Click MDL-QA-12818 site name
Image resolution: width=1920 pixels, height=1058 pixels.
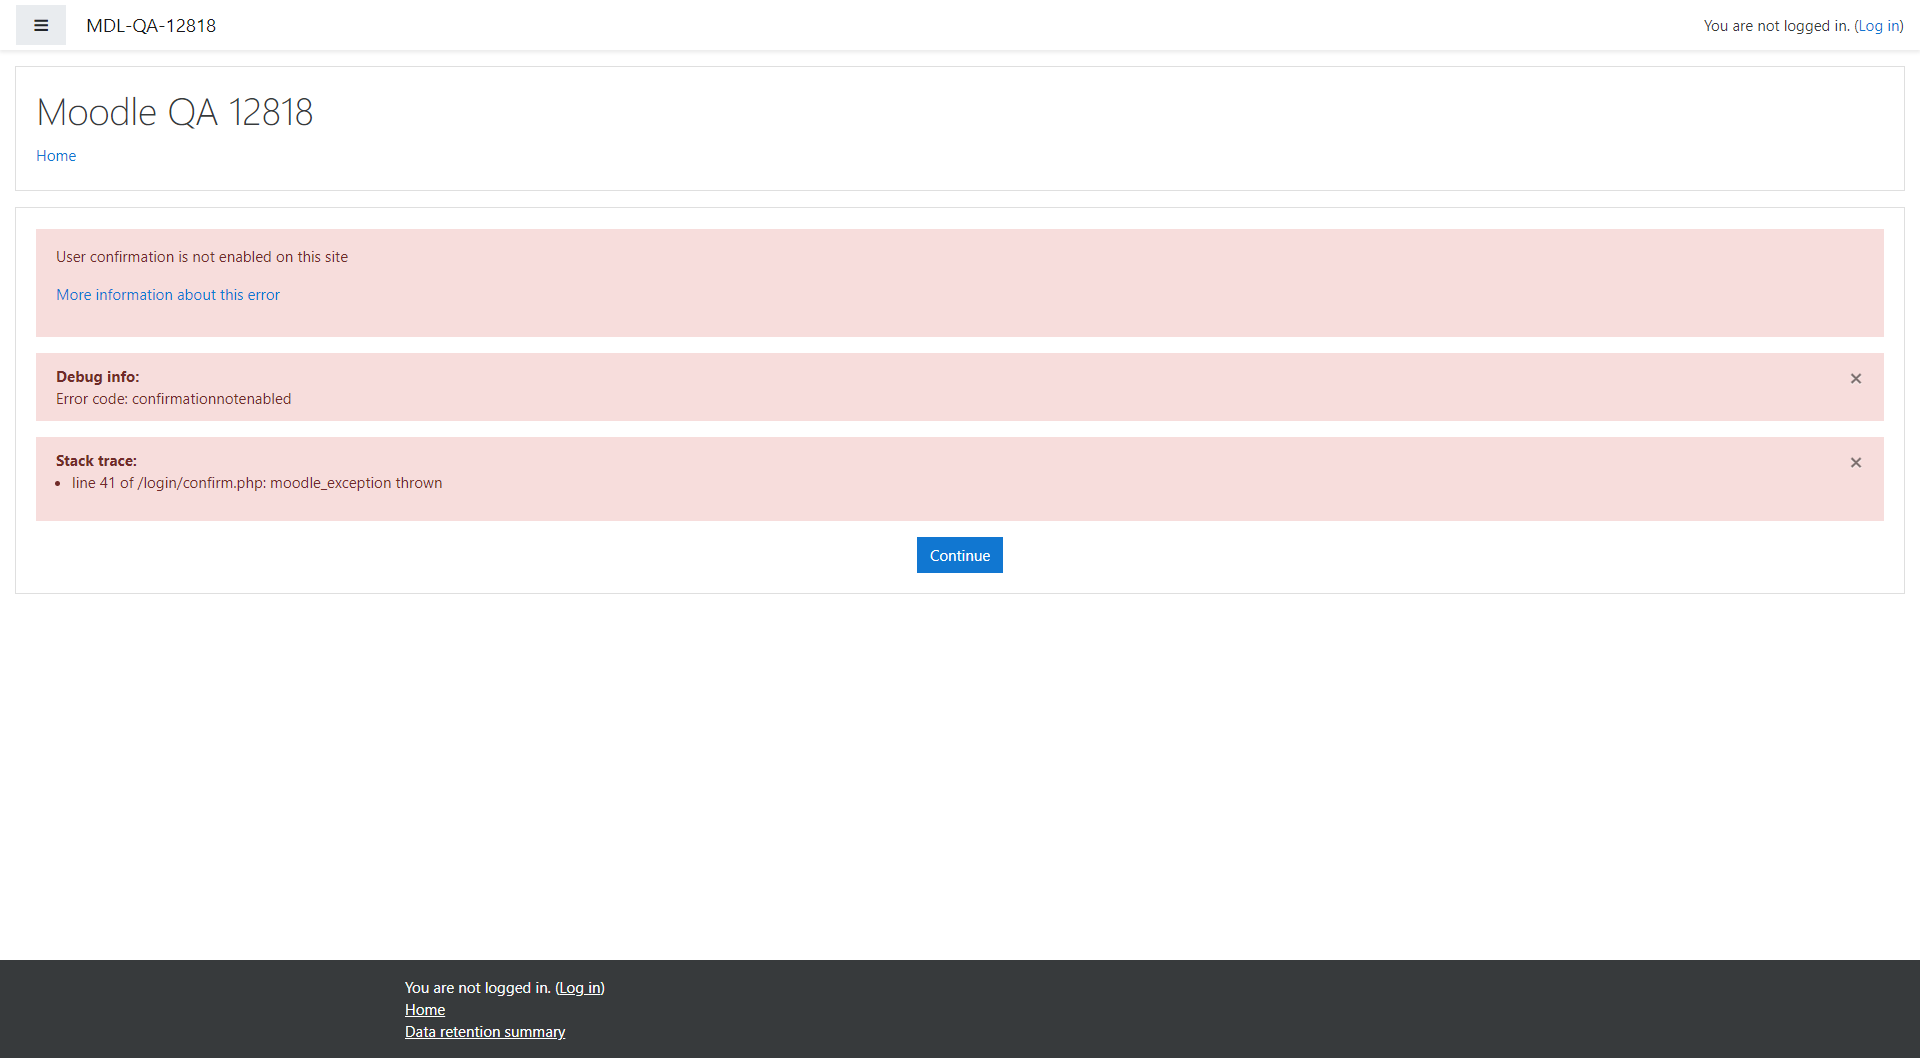coord(151,26)
